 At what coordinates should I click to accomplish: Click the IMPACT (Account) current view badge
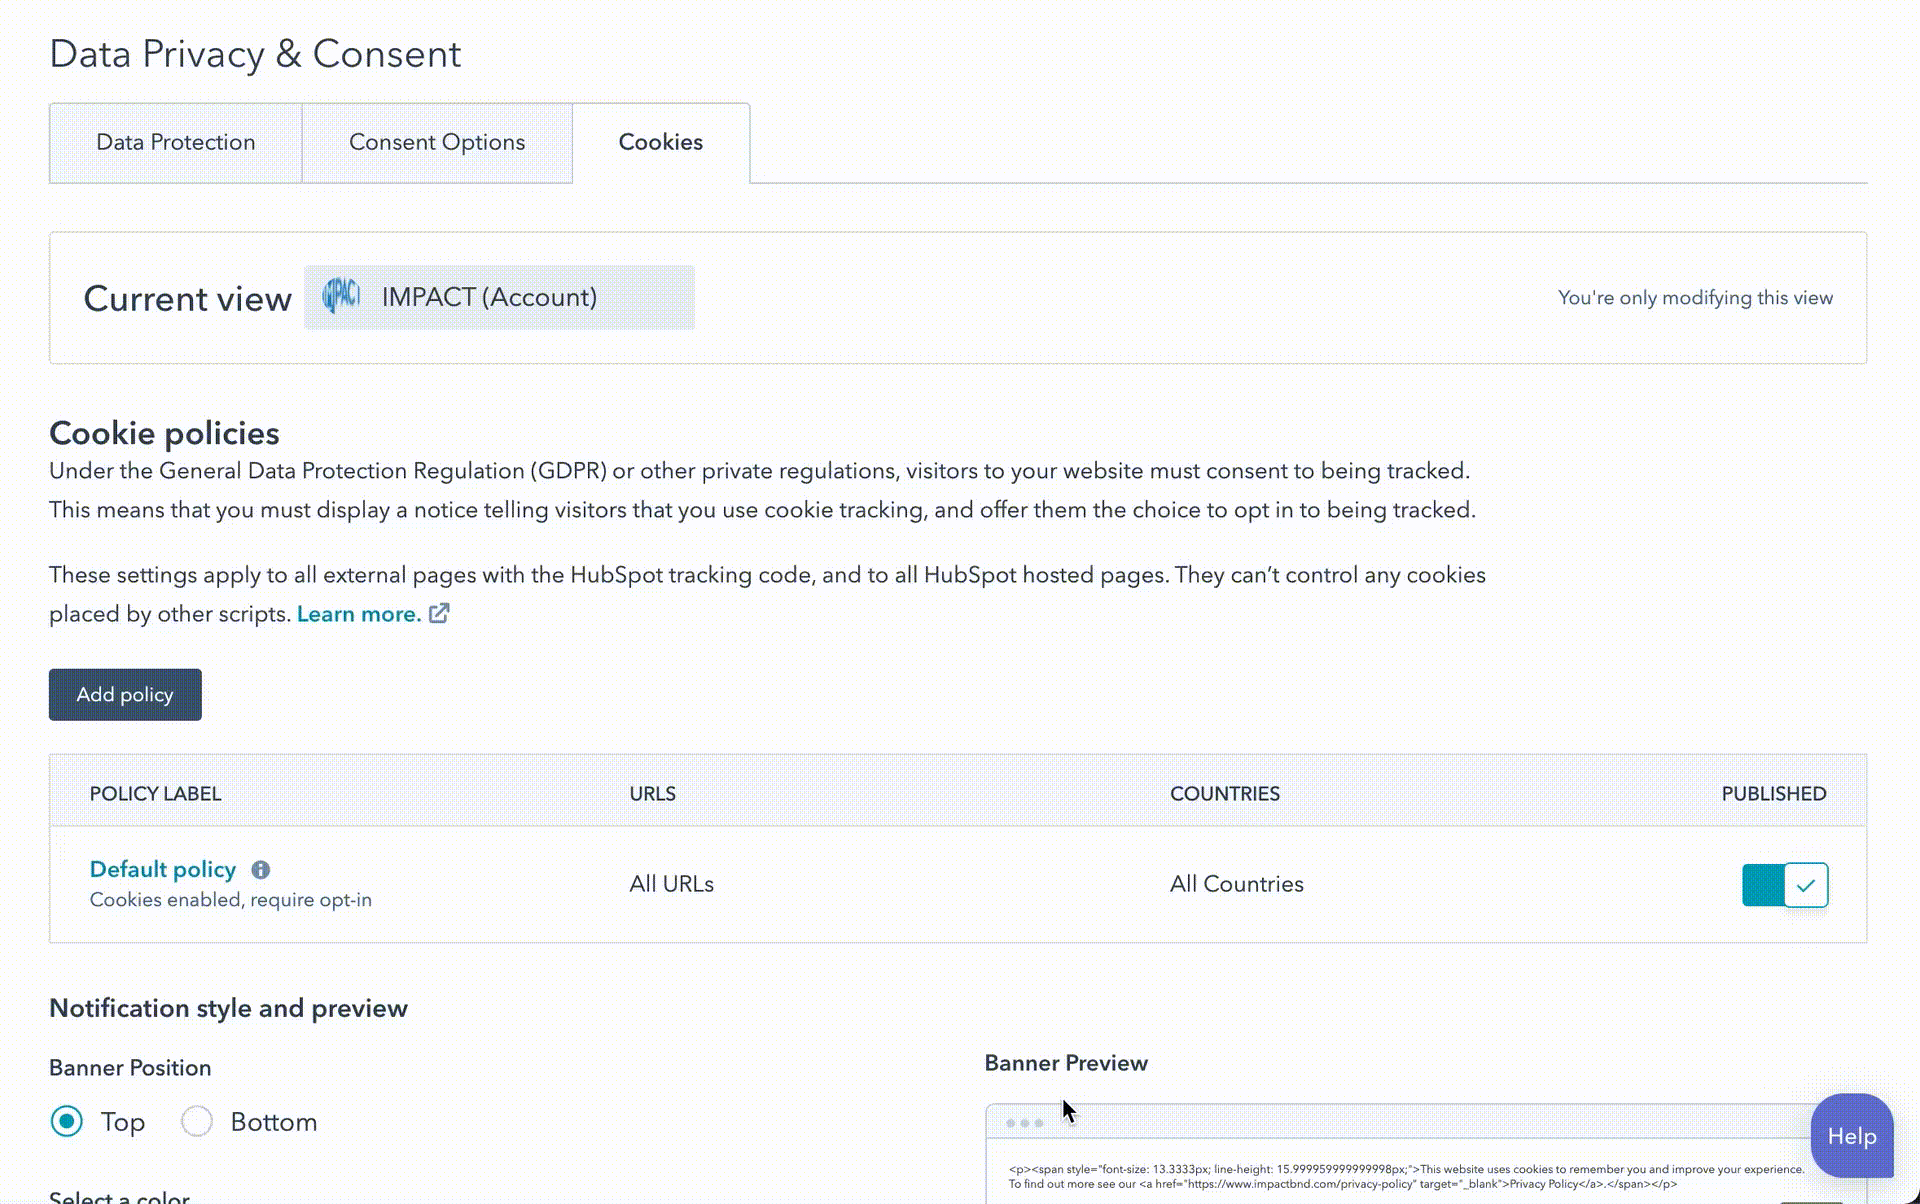coord(498,297)
